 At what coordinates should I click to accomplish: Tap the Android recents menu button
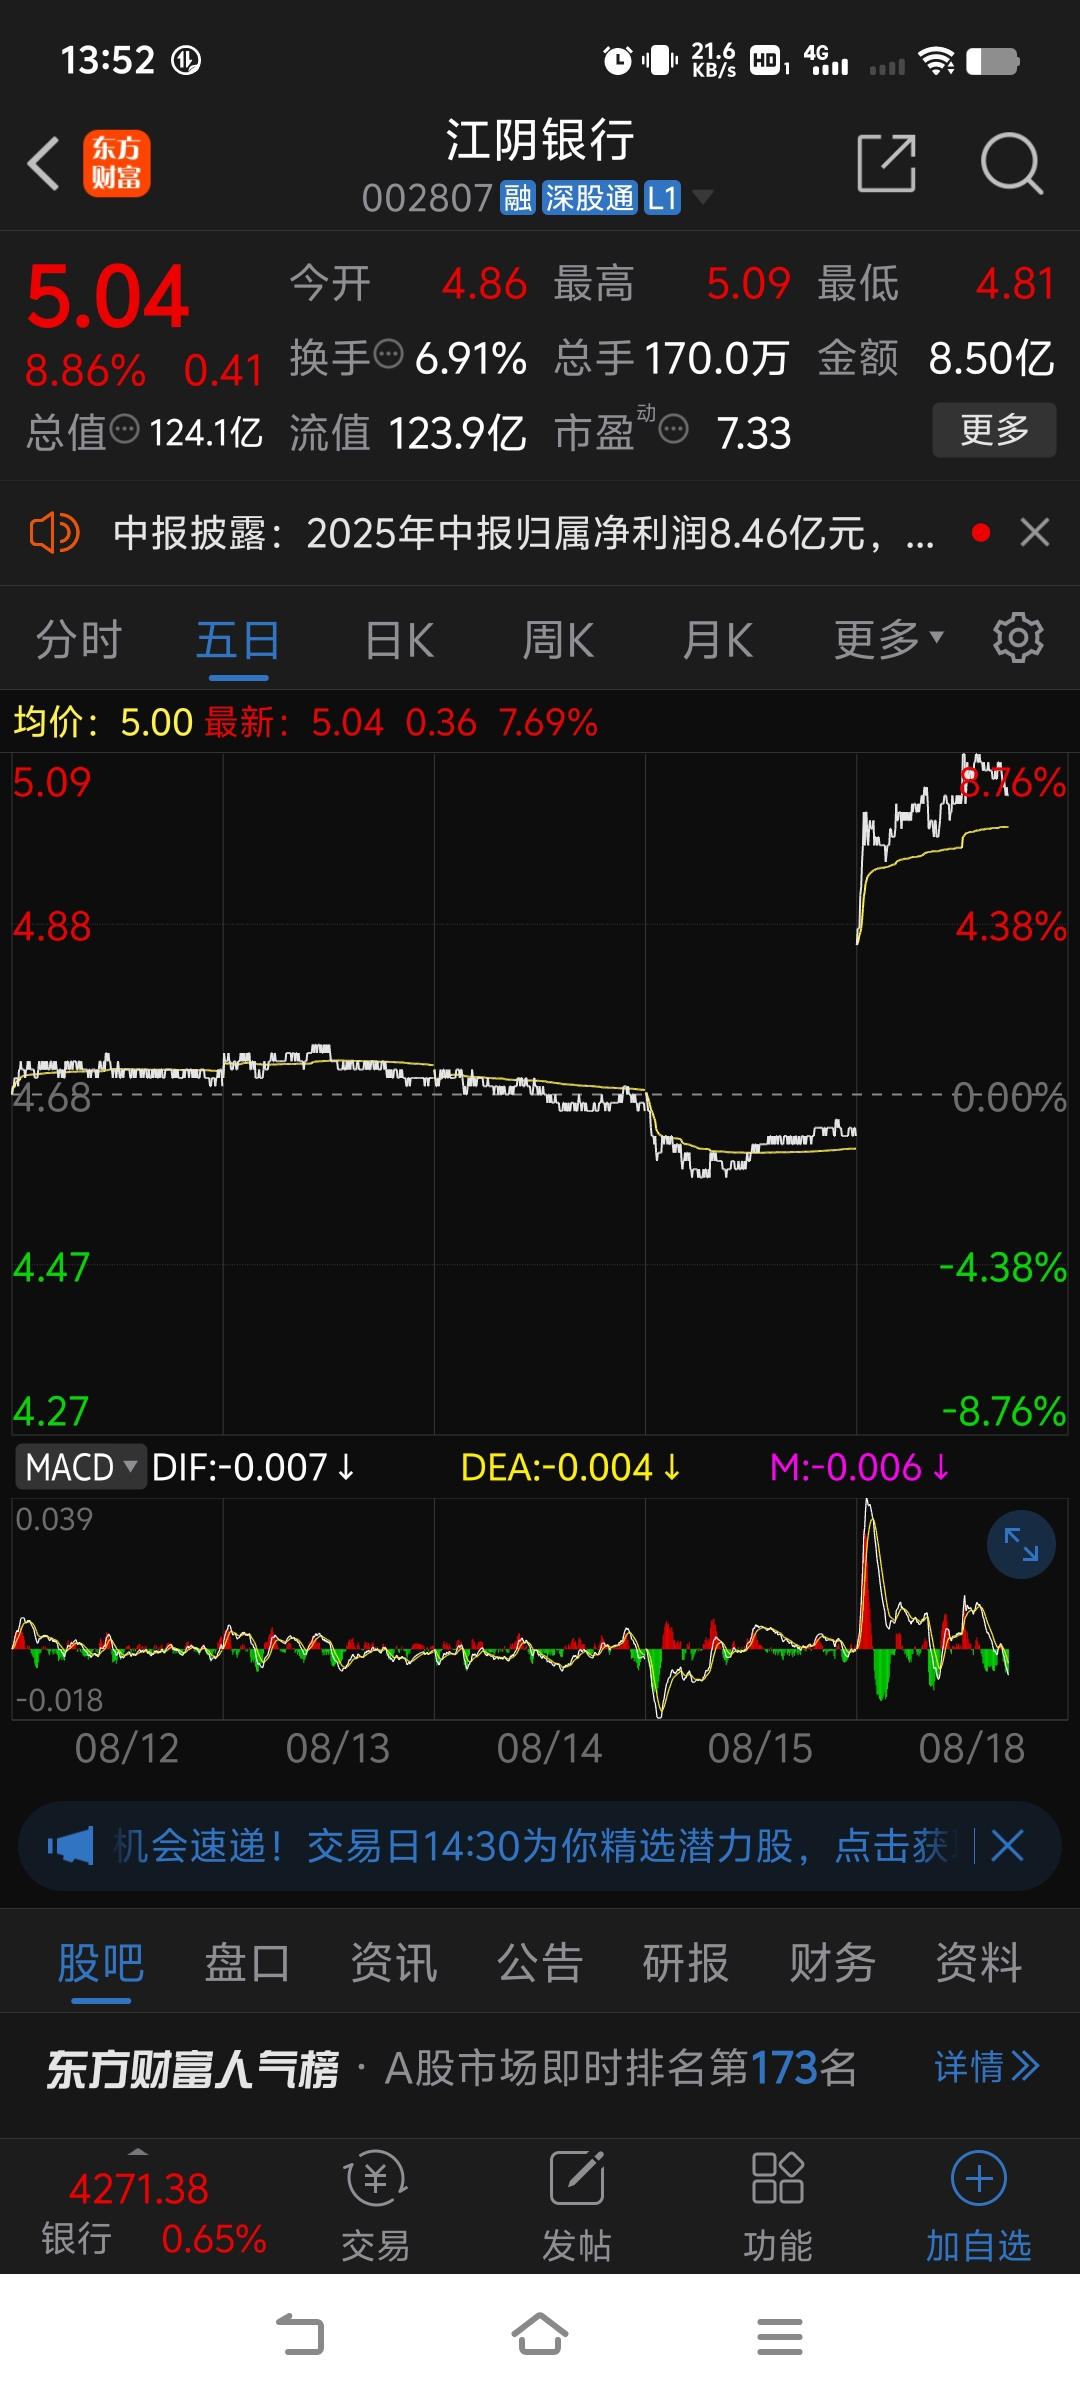pyautogui.click(x=780, y=2336)
